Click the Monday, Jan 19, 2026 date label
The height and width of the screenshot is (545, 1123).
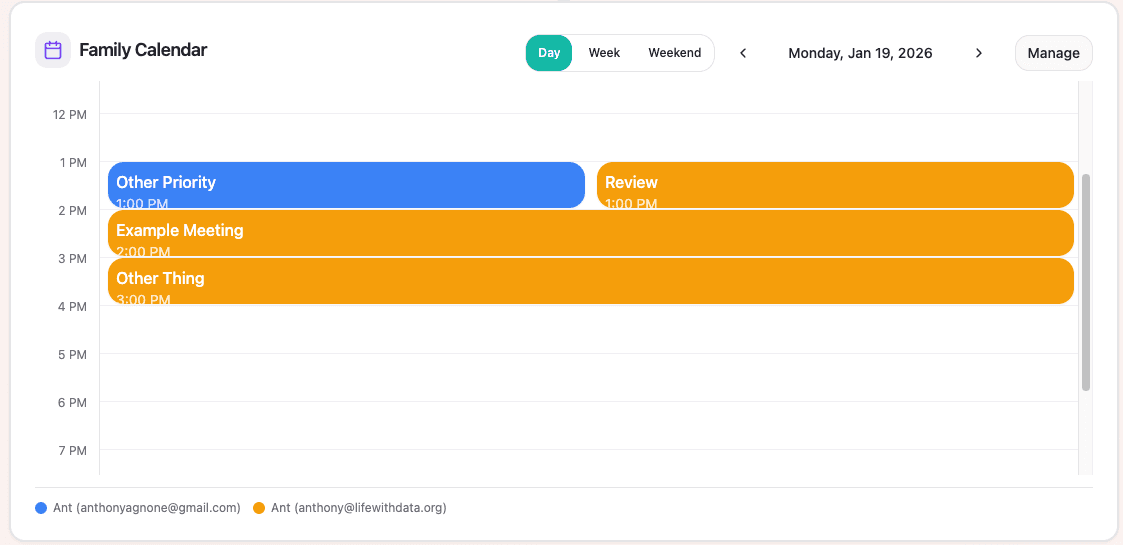[x=860, y=53]
